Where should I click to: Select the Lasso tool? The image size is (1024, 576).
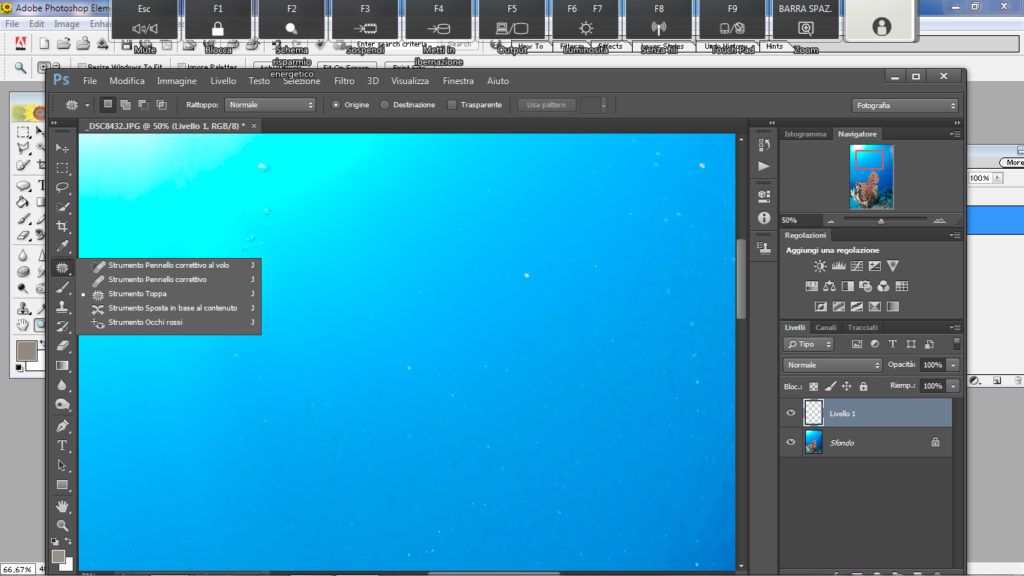62,187
